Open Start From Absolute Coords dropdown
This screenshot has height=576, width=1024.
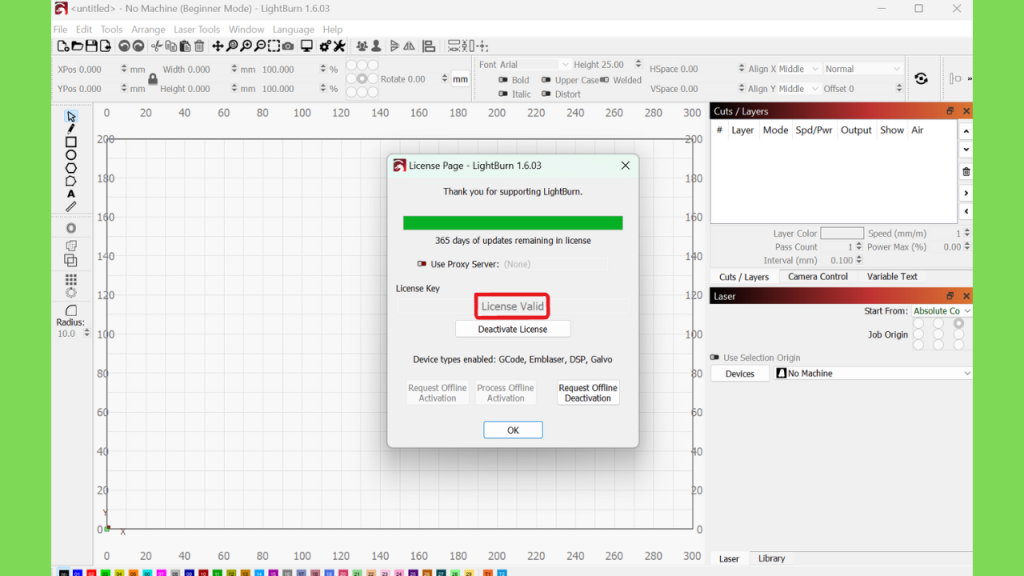pos(941,311)
